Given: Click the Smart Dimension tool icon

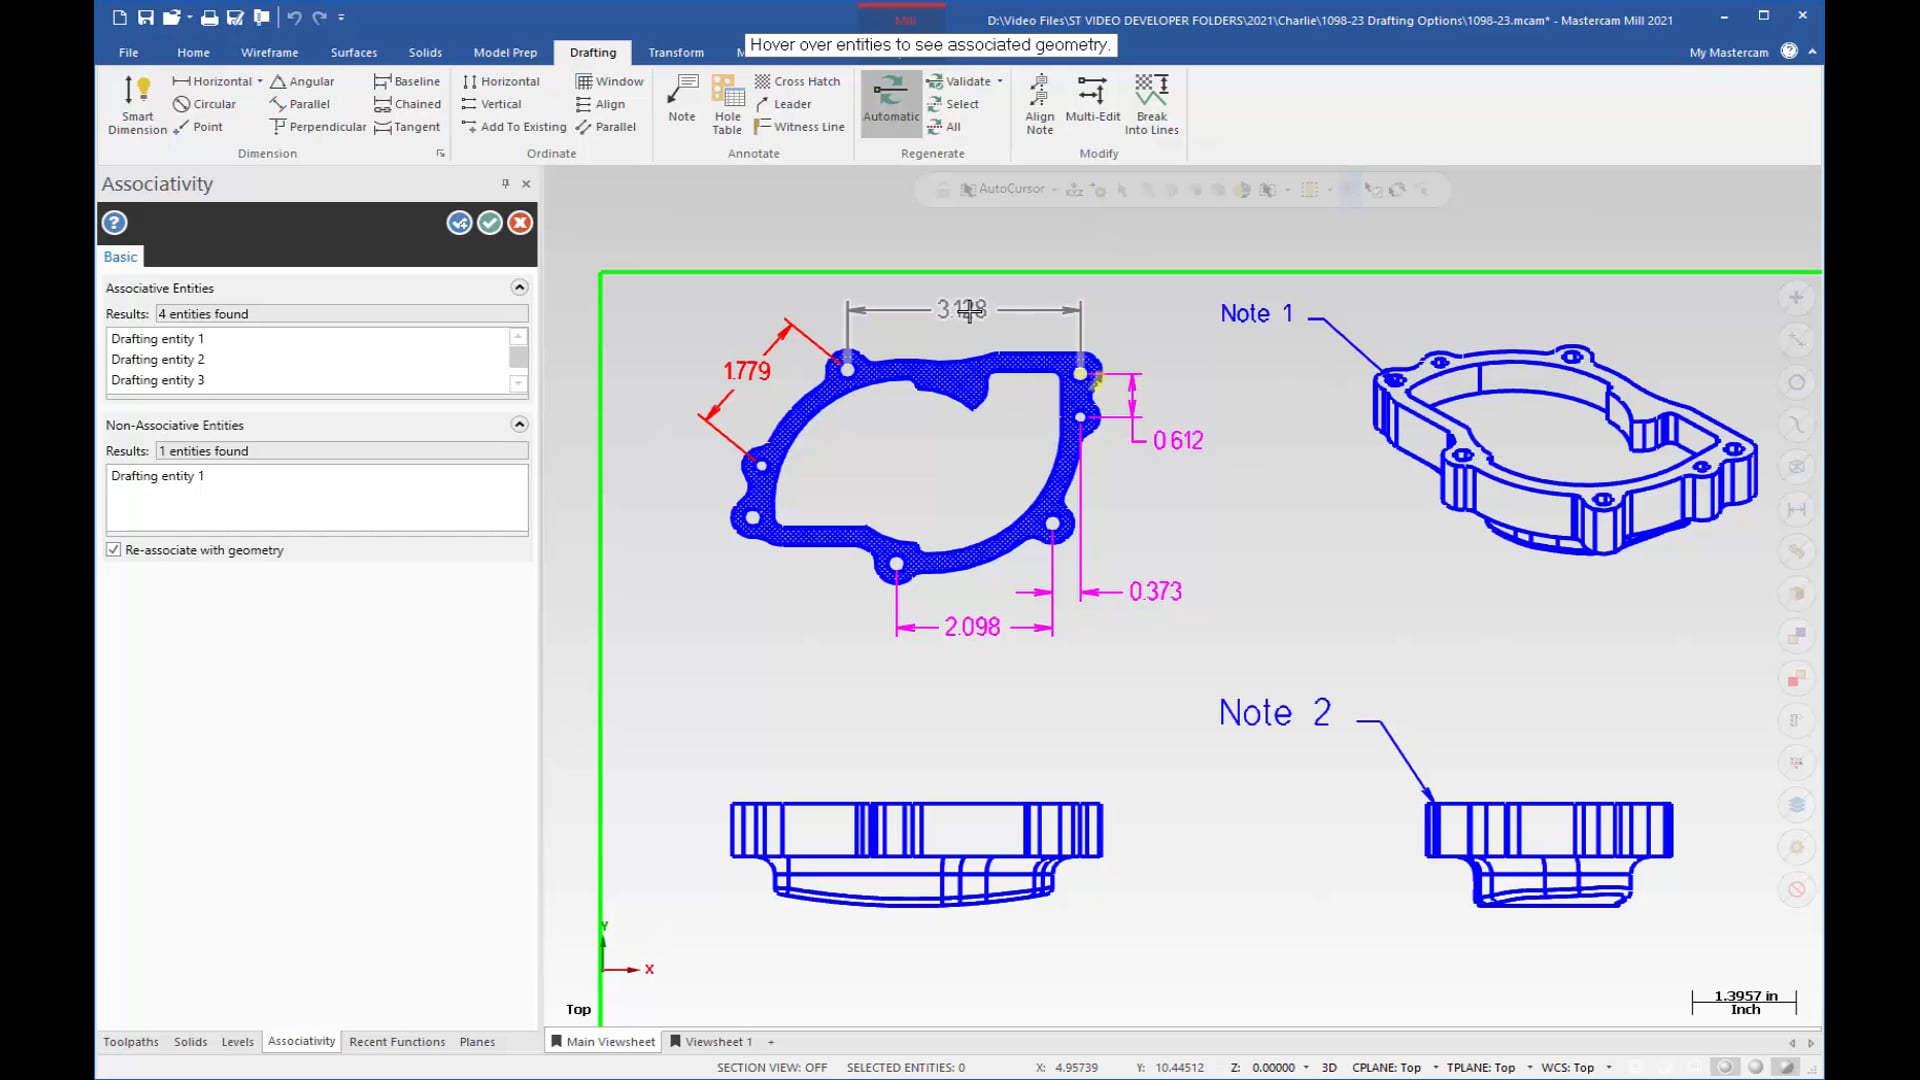Looking at the screenshot, I should pos(136,103).
